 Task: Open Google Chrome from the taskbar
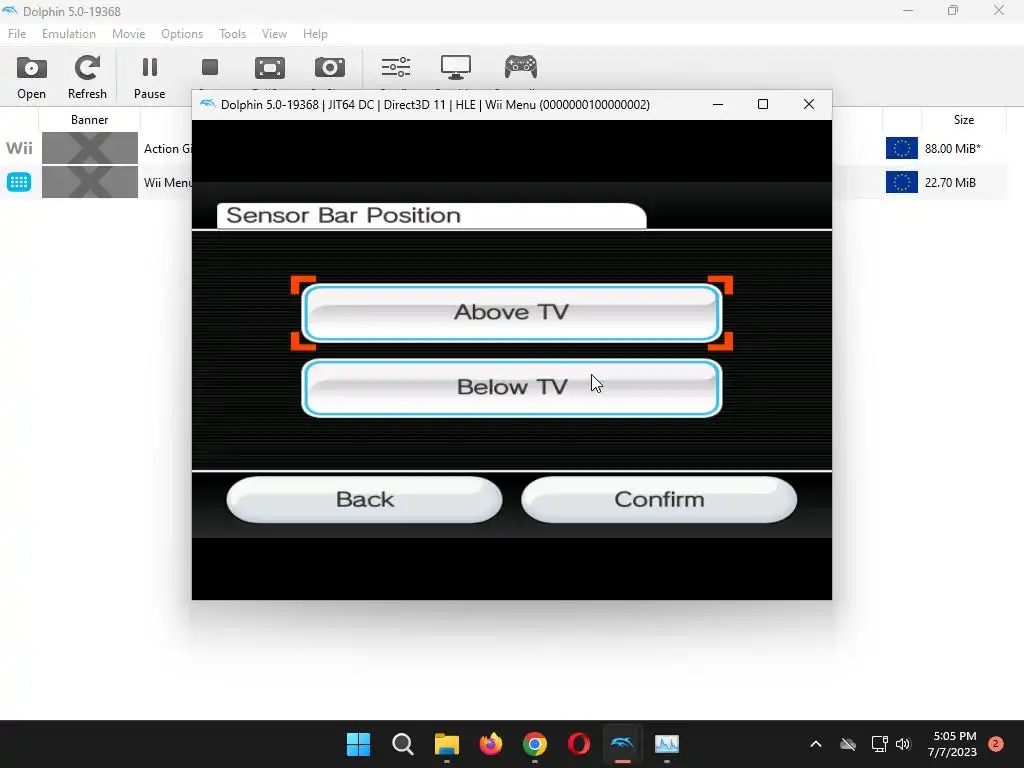[x=535, y=744]
